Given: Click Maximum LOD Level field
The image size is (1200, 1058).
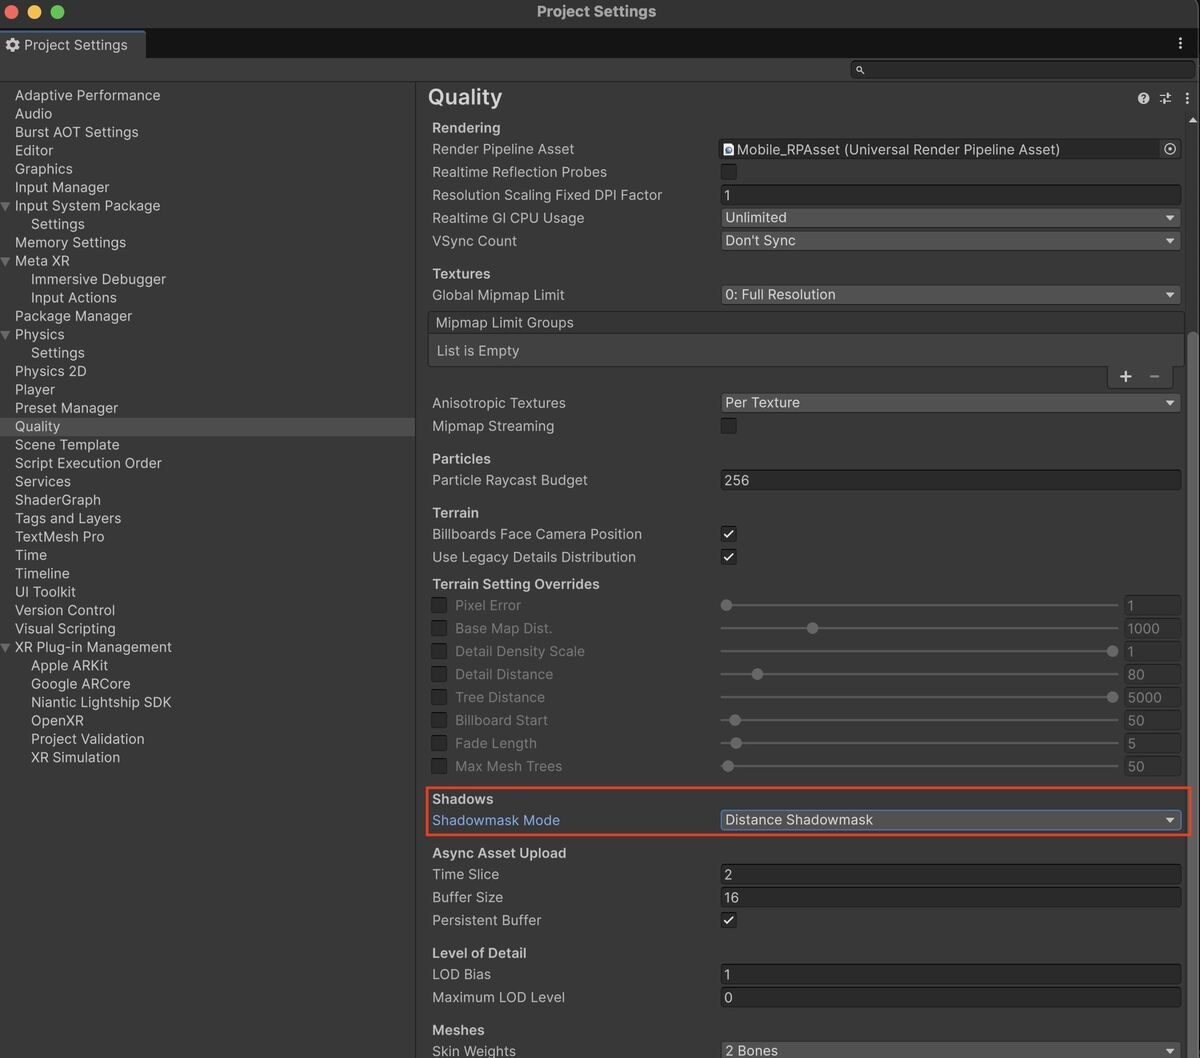Looking at the screenshot, I should coord(950,997).
